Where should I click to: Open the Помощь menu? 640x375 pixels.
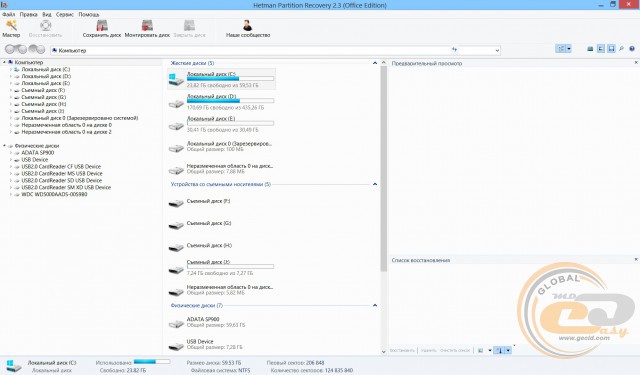[x=89, y=14]
